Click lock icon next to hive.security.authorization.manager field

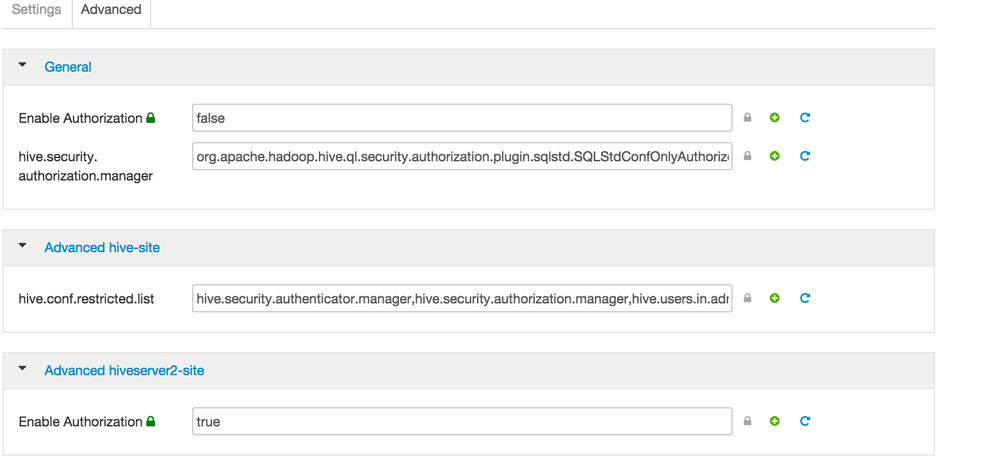point(747,156)
